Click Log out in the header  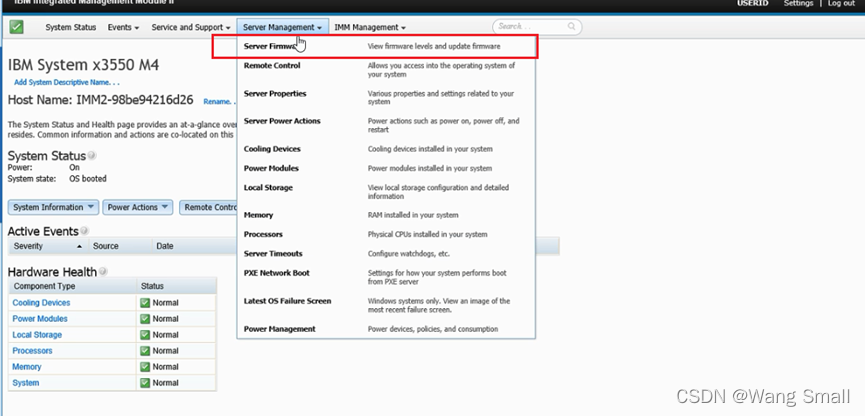coord(841,3)
